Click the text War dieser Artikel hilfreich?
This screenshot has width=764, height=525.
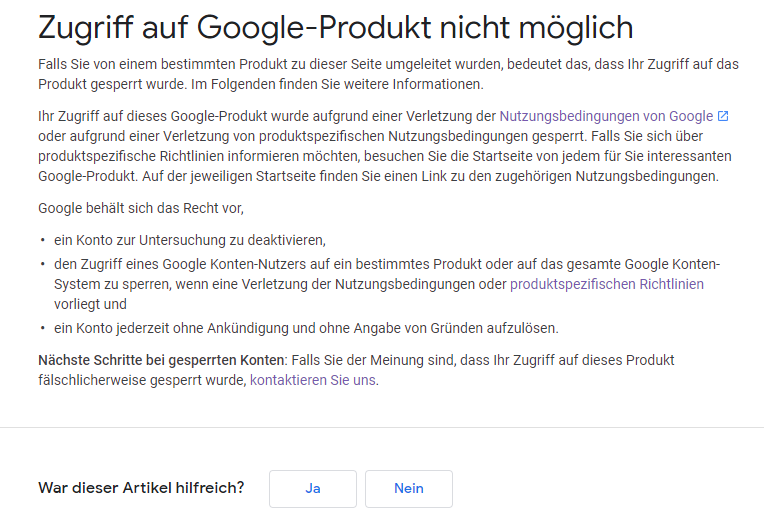click(141, 487)
